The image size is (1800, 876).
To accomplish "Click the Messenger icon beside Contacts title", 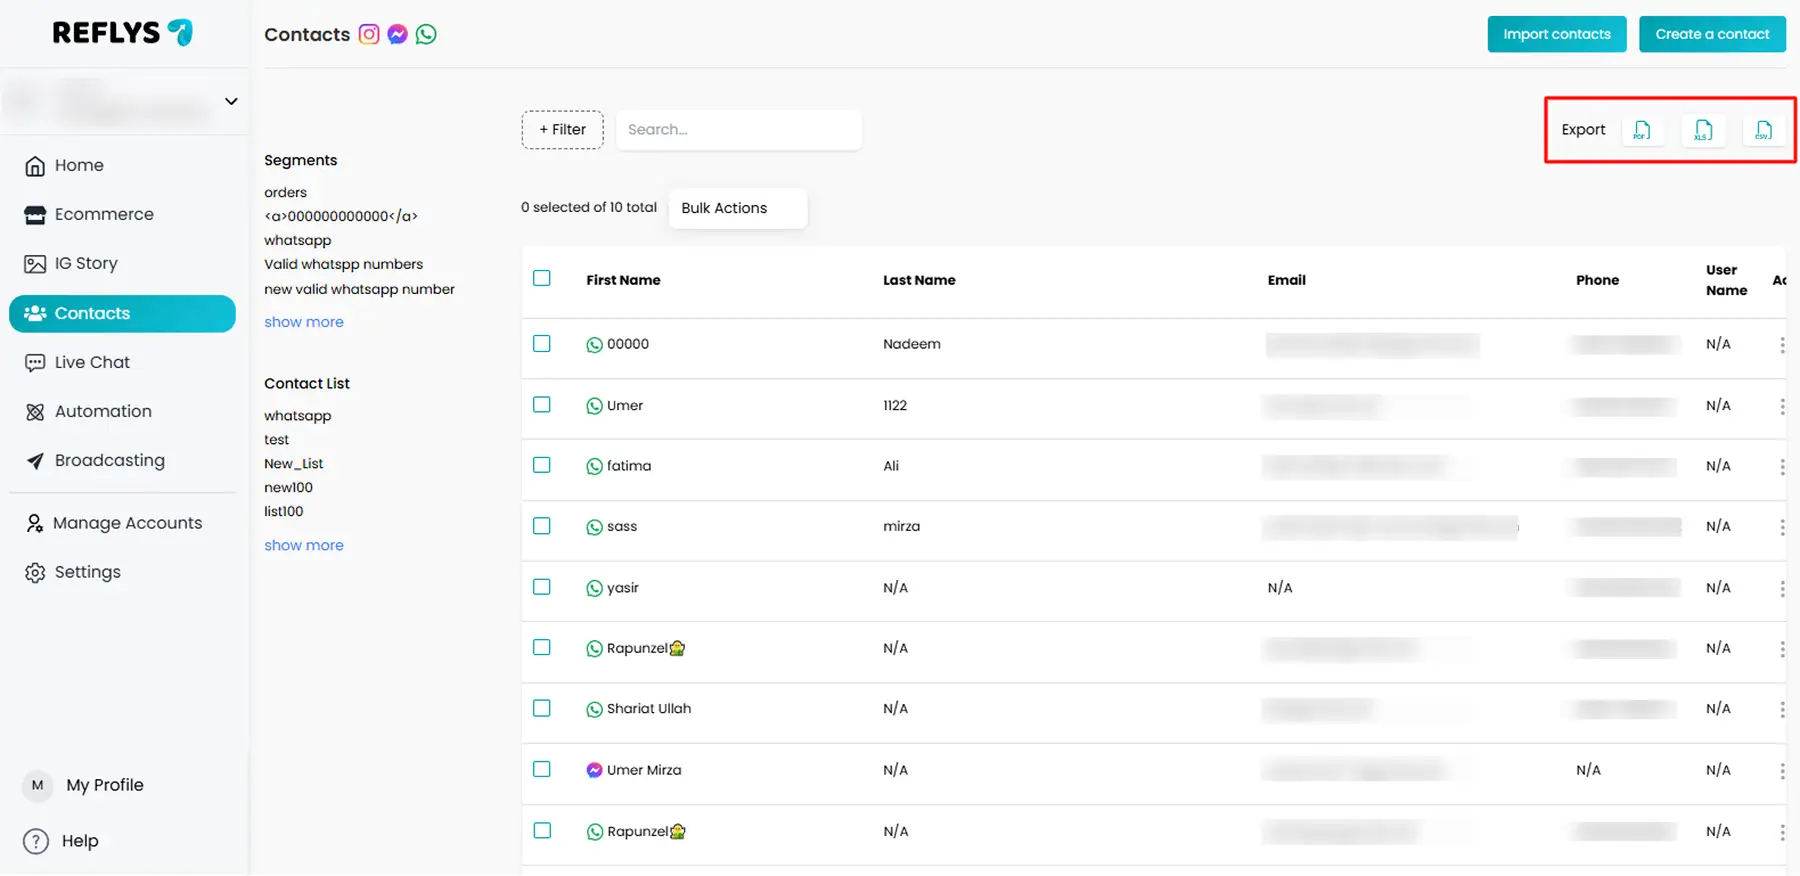I will (397, 34).
